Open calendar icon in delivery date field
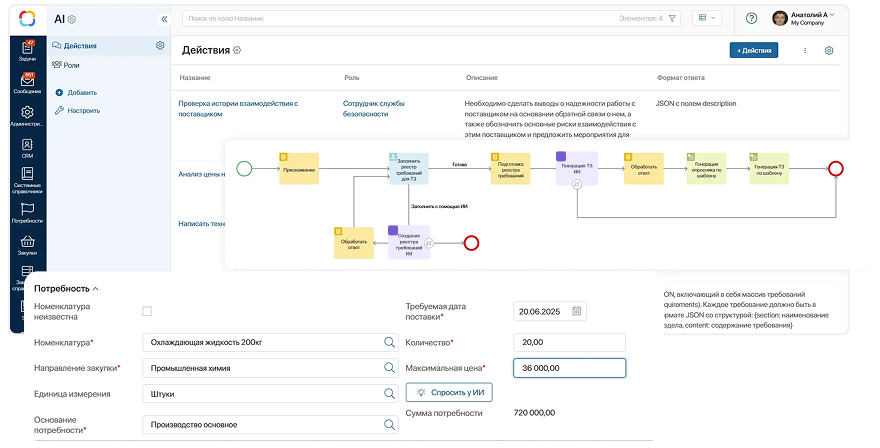Screen dimensions: 880x448 (x=576, y=311)
